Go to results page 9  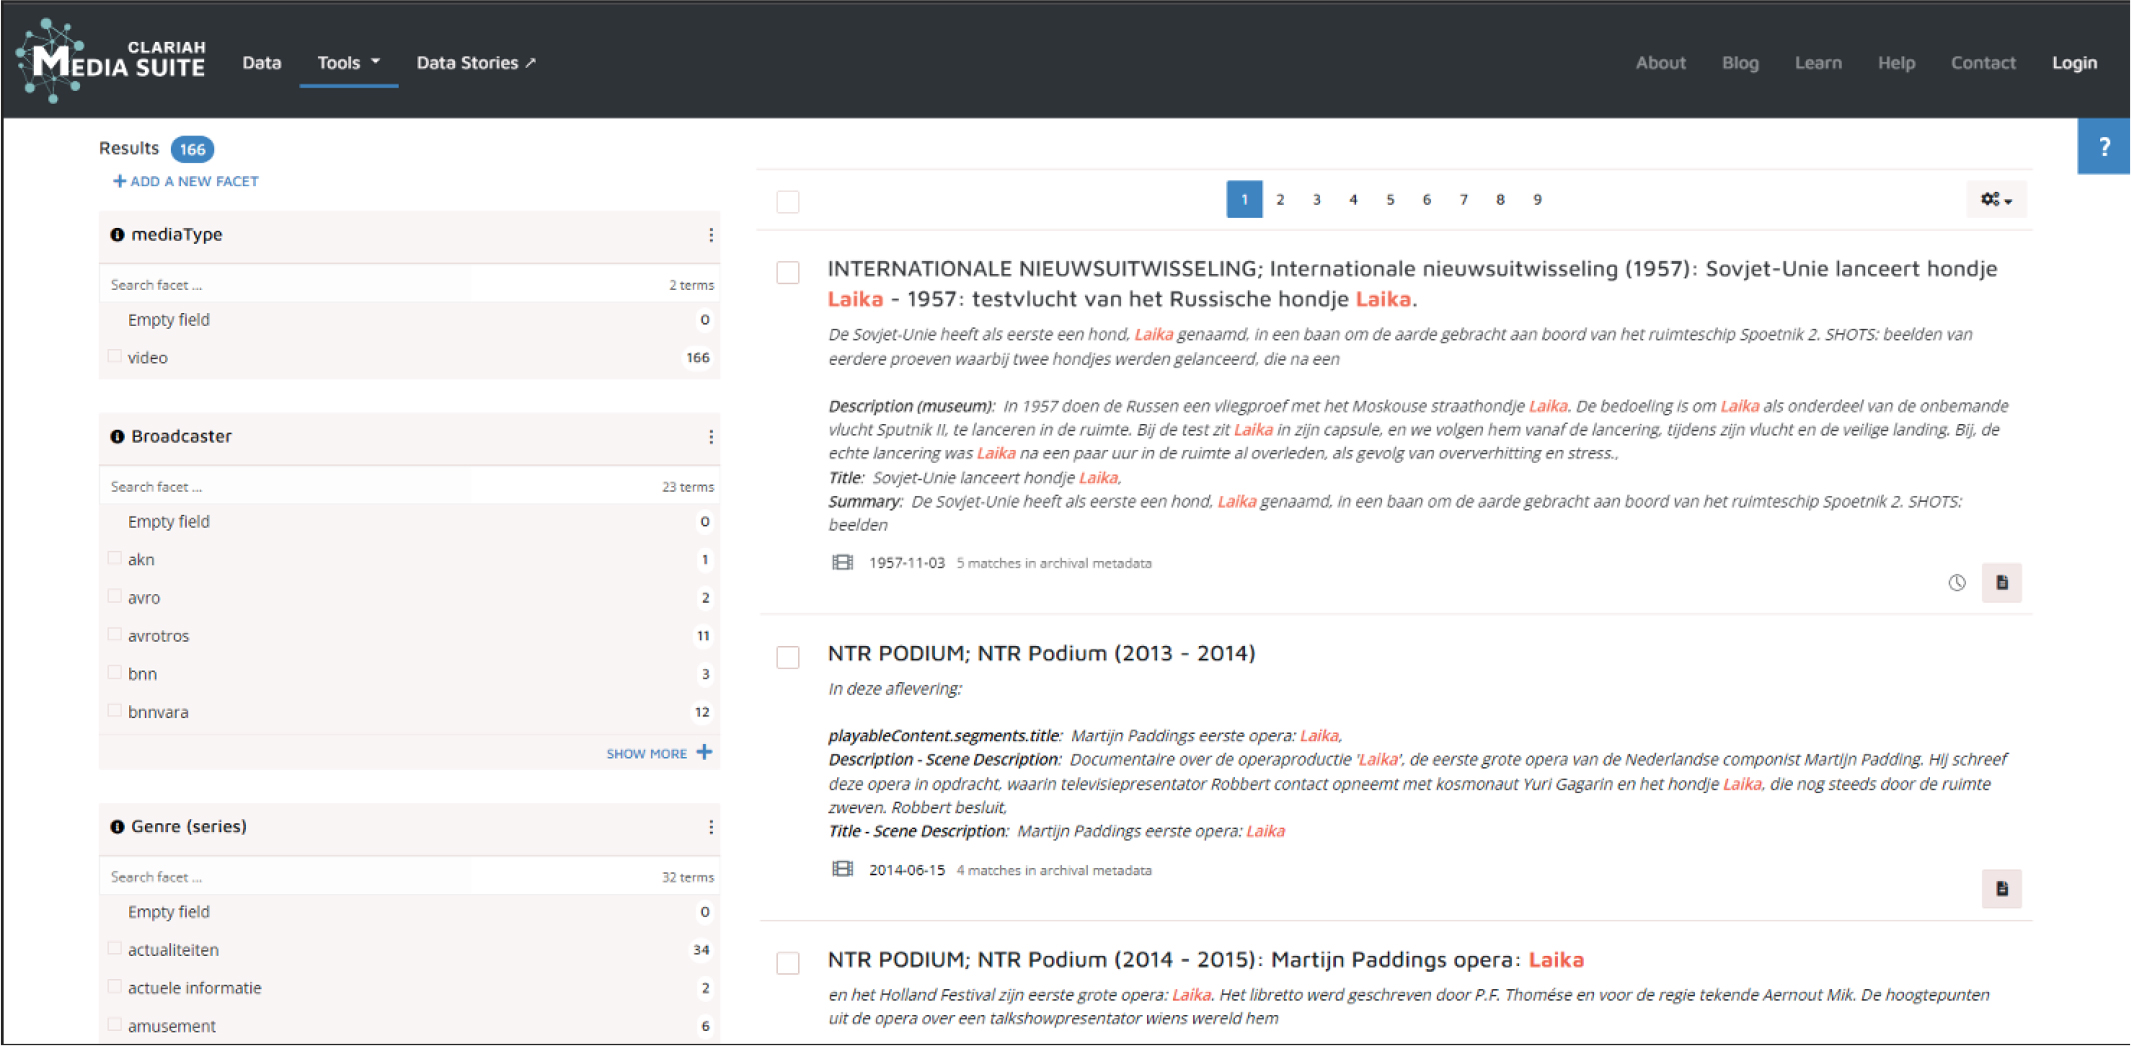click(x=1537, y=199)
